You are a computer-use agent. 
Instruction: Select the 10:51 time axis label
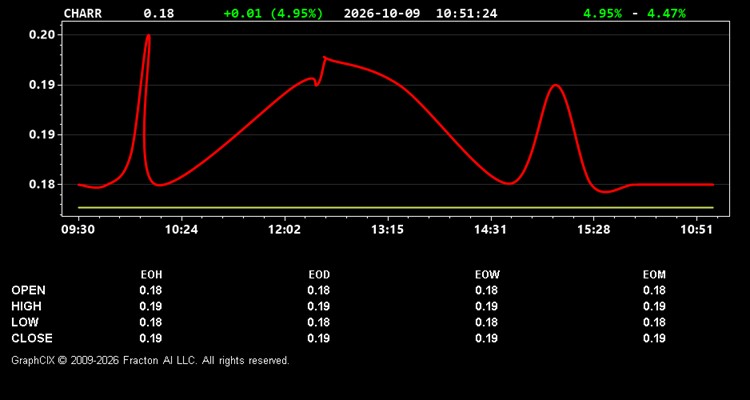[697, 230]
